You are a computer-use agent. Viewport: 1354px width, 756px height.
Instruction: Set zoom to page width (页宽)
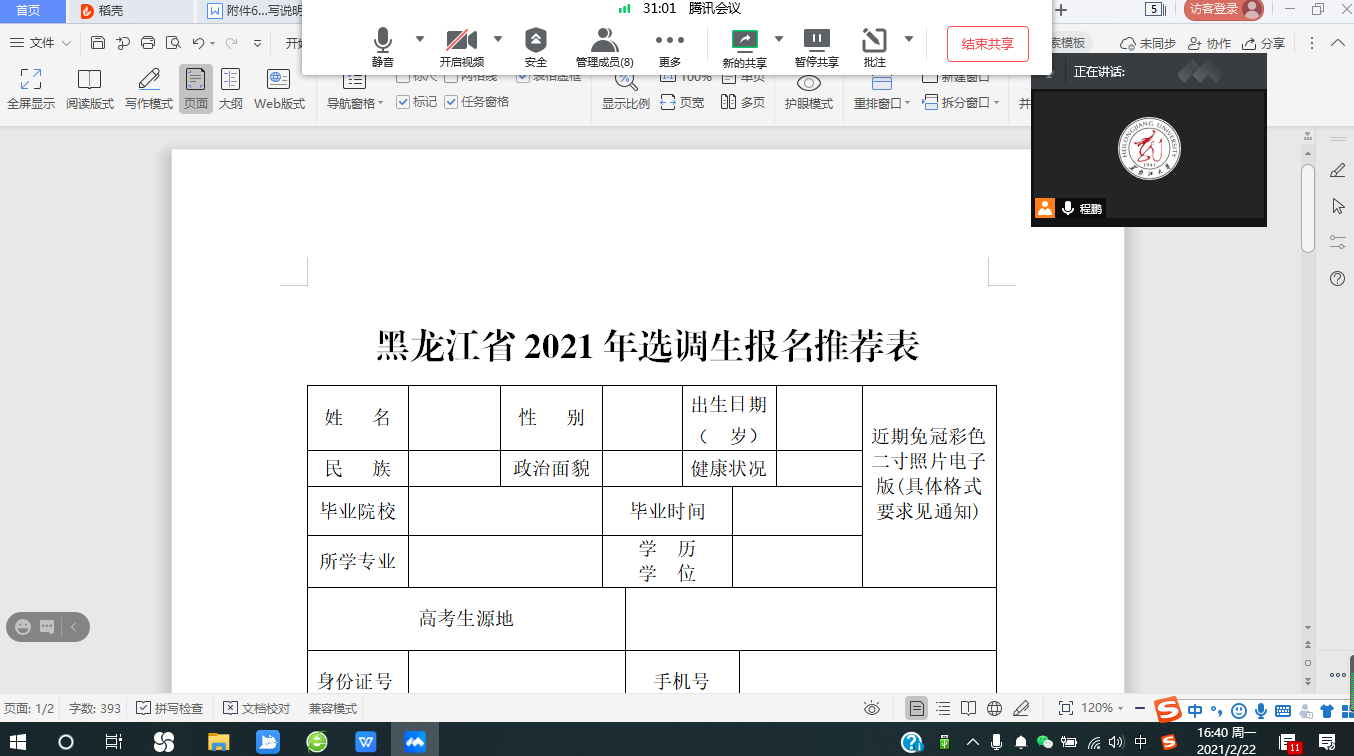683,102
